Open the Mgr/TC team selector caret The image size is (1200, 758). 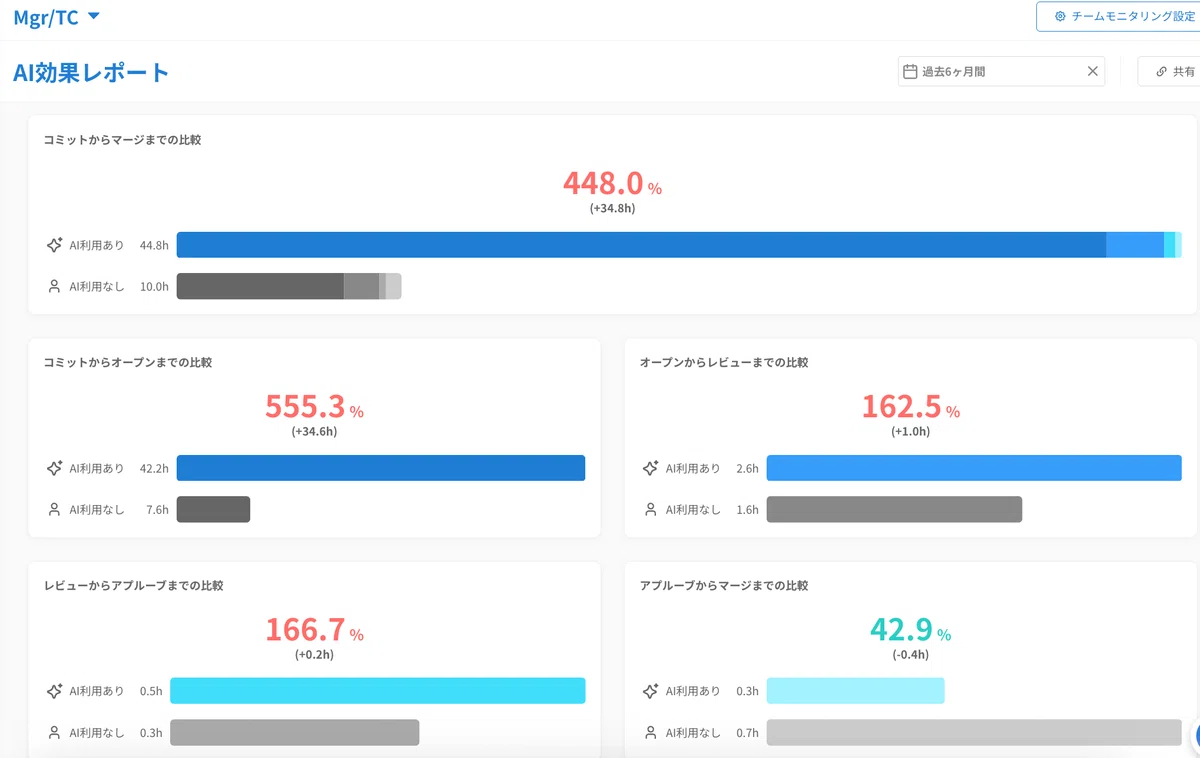tap(94, 16)
